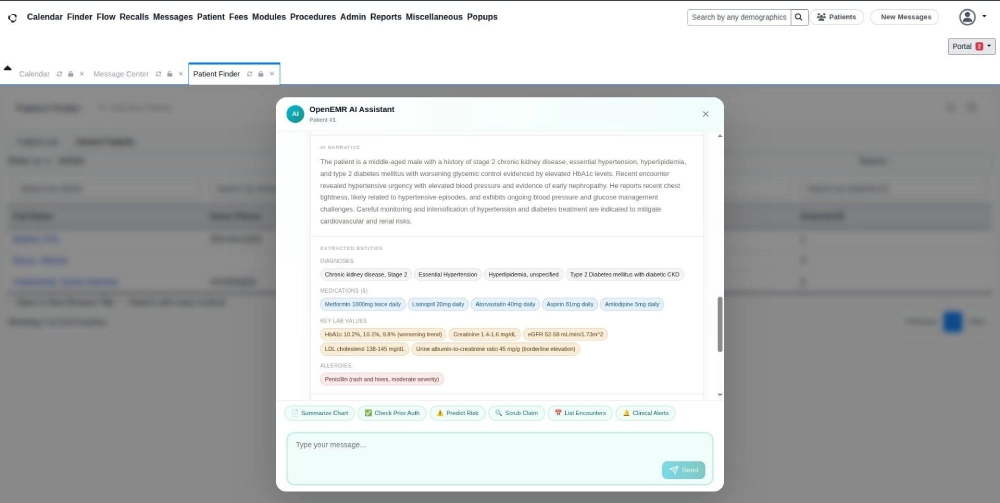Click the Creatinine 1.4-1.6 mg/dL tag
Viewport: 1000px width, 503px height.
pyautogui.click(x=485, y=334)
